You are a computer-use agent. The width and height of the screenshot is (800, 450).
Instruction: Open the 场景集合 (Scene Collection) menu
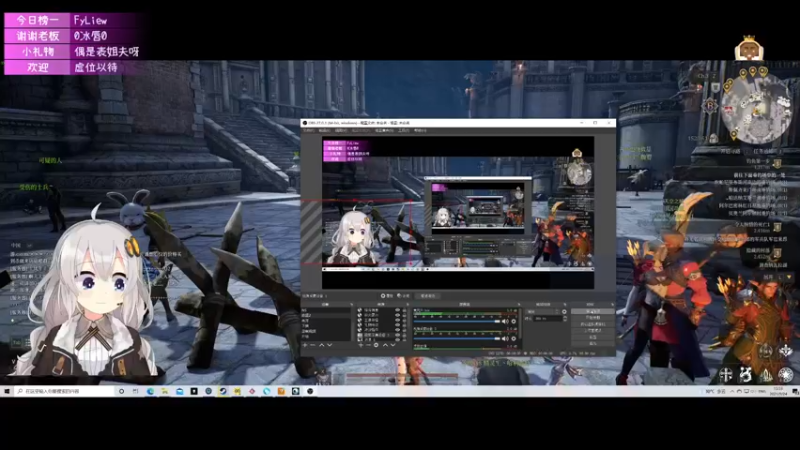[385, 131]
